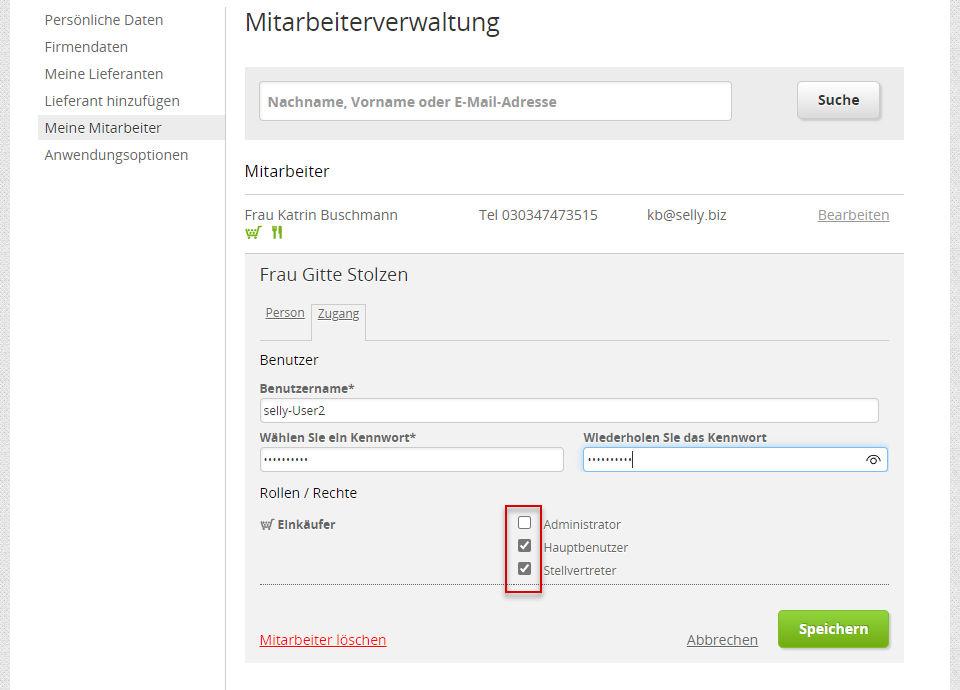The width and height of the screenshot is (960, 690).
Task: Open Persönliche Daten in the sidebar
Action: (x=104, y=20)
